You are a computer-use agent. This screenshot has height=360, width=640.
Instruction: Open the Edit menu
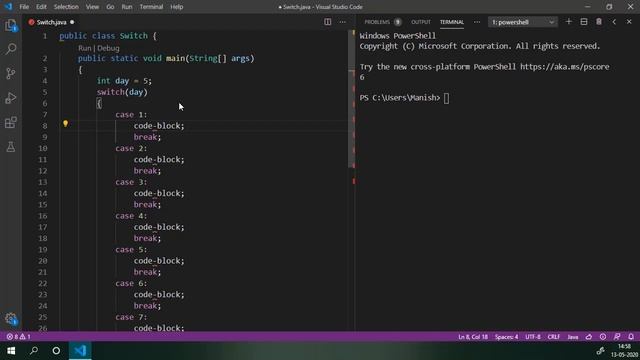tap(41, 7)
